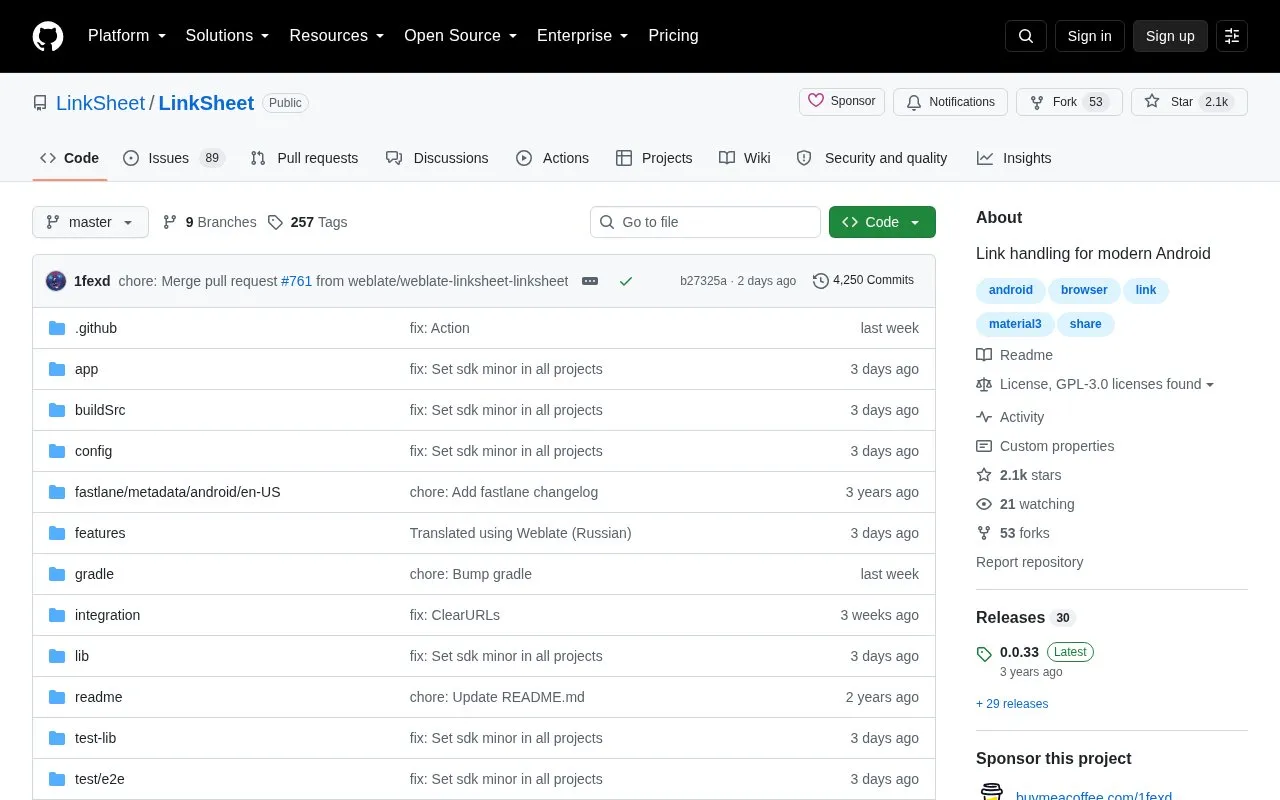The height and width of the screenshot is (800, 1280).
Task: Click the repository icon before LinkSheet owner
Action: [x=40, y=103]
